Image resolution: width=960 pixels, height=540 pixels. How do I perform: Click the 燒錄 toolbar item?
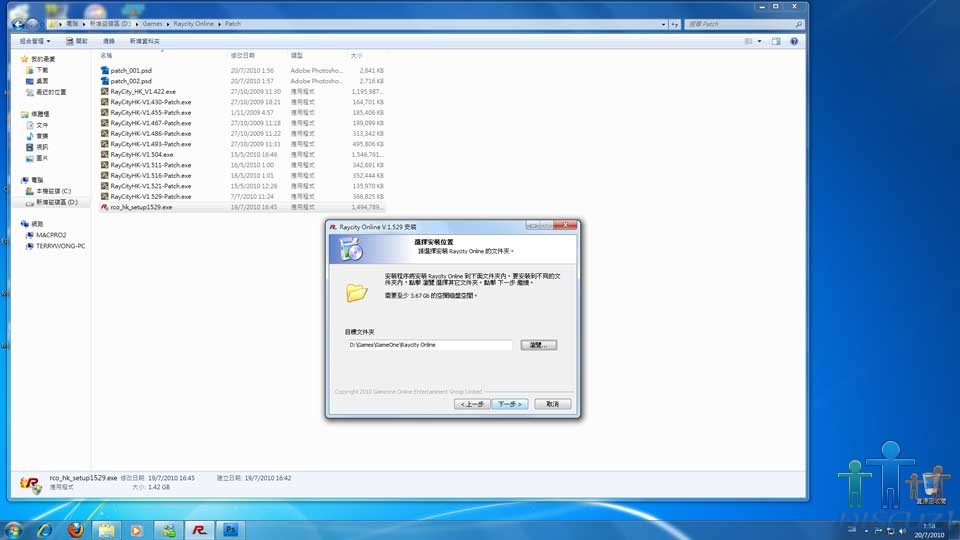(x=108, y=41)
